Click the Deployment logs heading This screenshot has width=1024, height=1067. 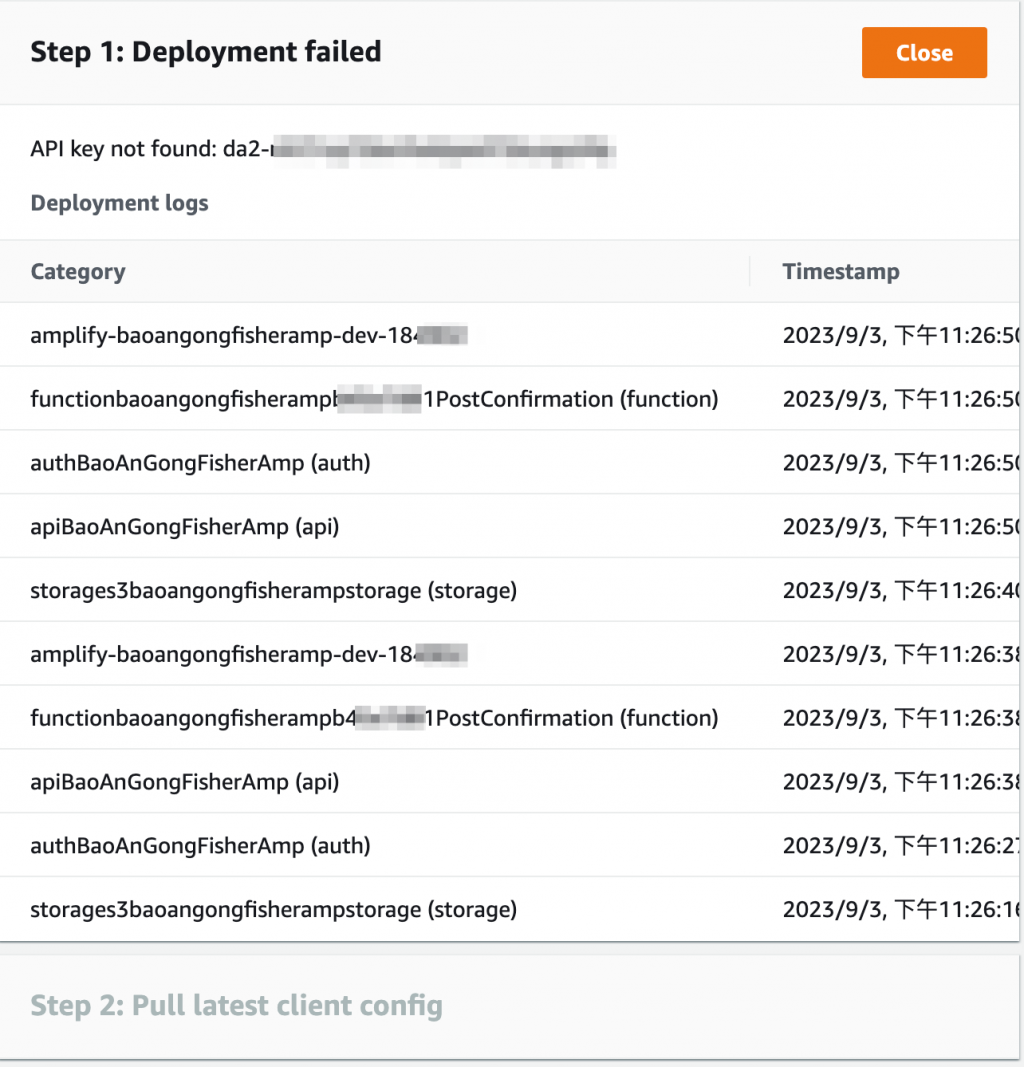119,203
